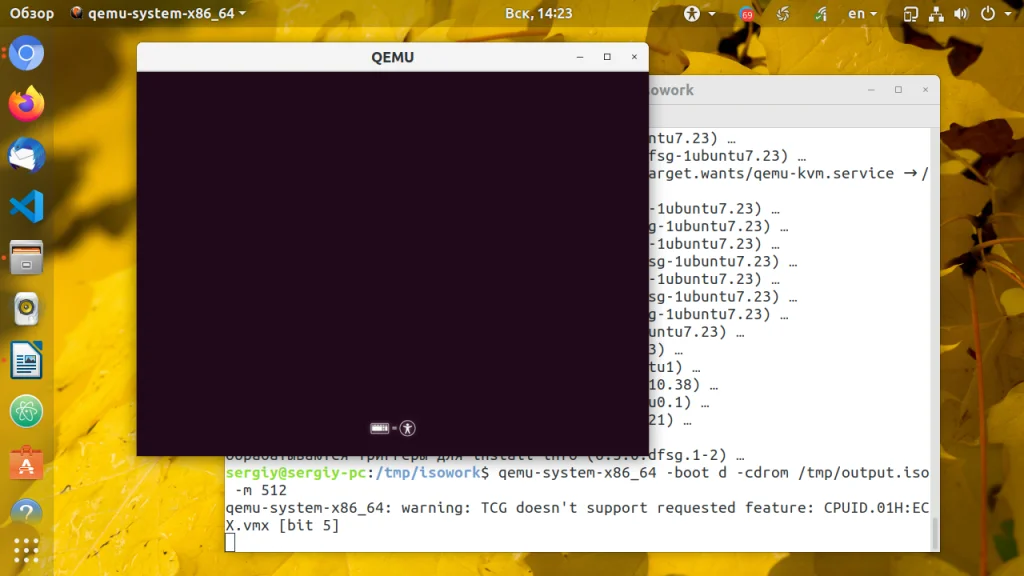Image resolution: width=1024 pixels, height=576 pixels.
Task: Click the green feather tray icon
Action: click(820, 13)
